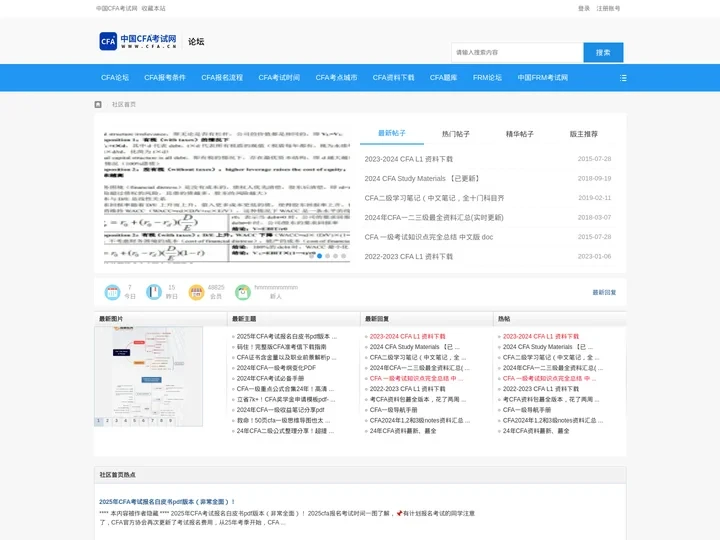This screenshot has height=540, width=720.
Task: Open 考CFA资料包最全版本 in 最新回复 column
Action: (418, 399)
